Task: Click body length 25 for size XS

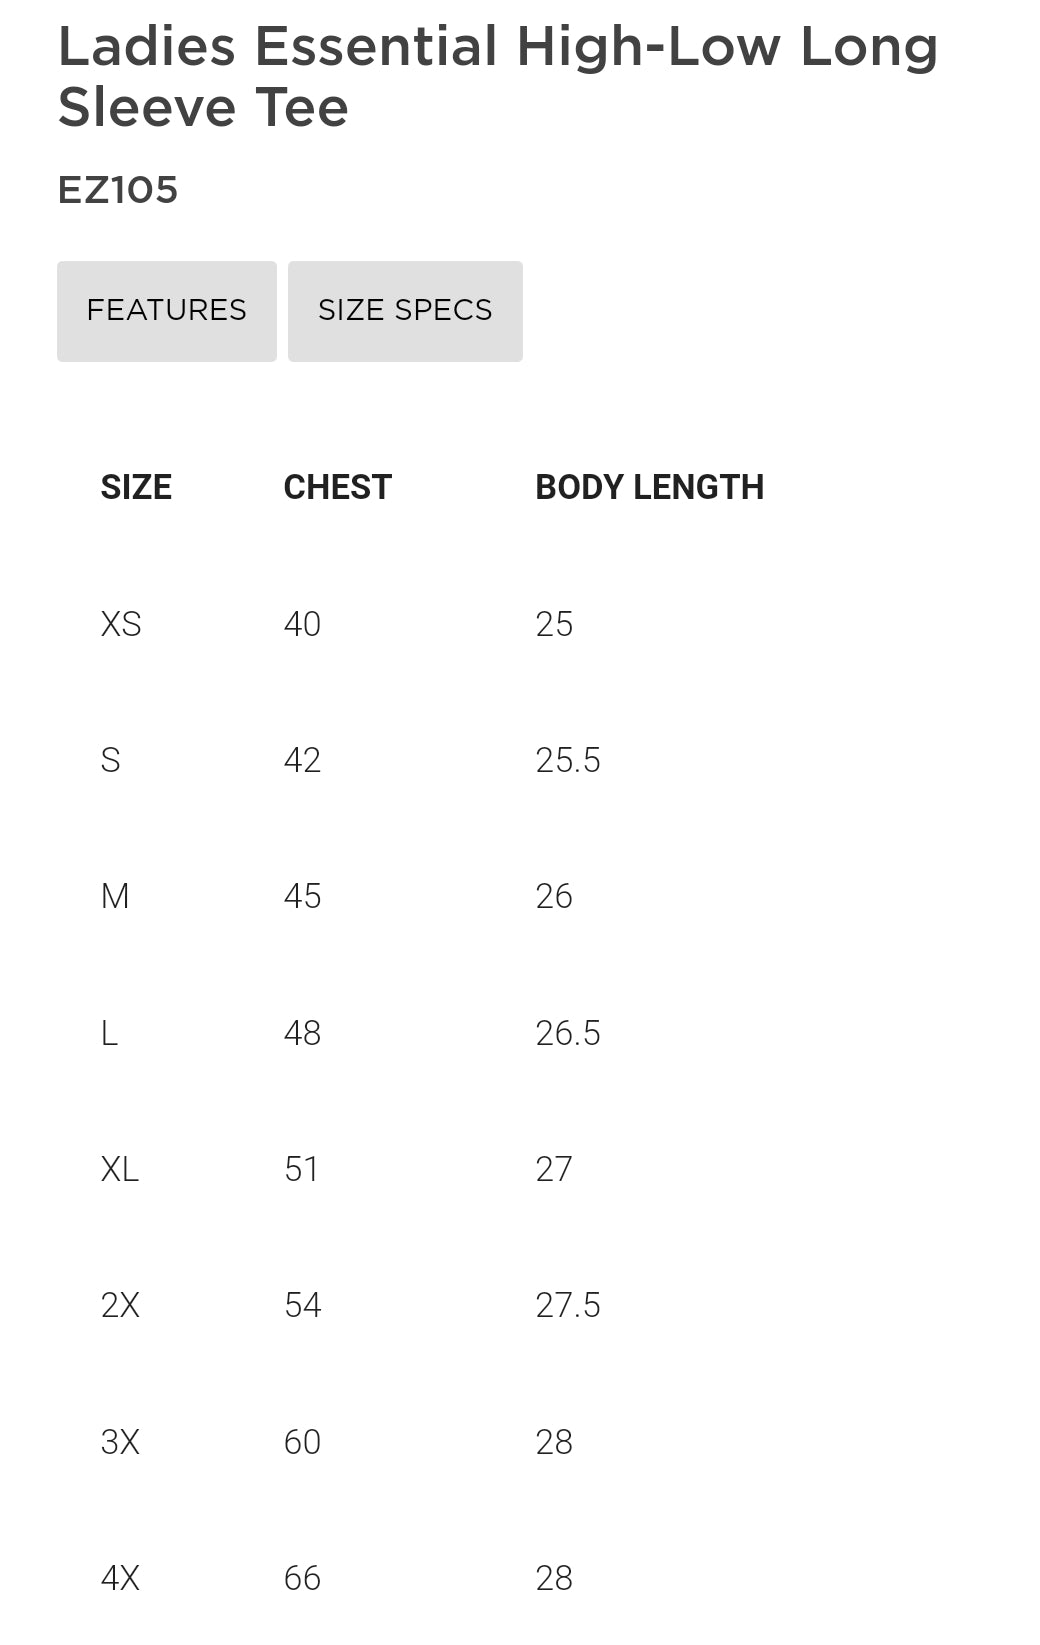Action: tap(554, 623)
